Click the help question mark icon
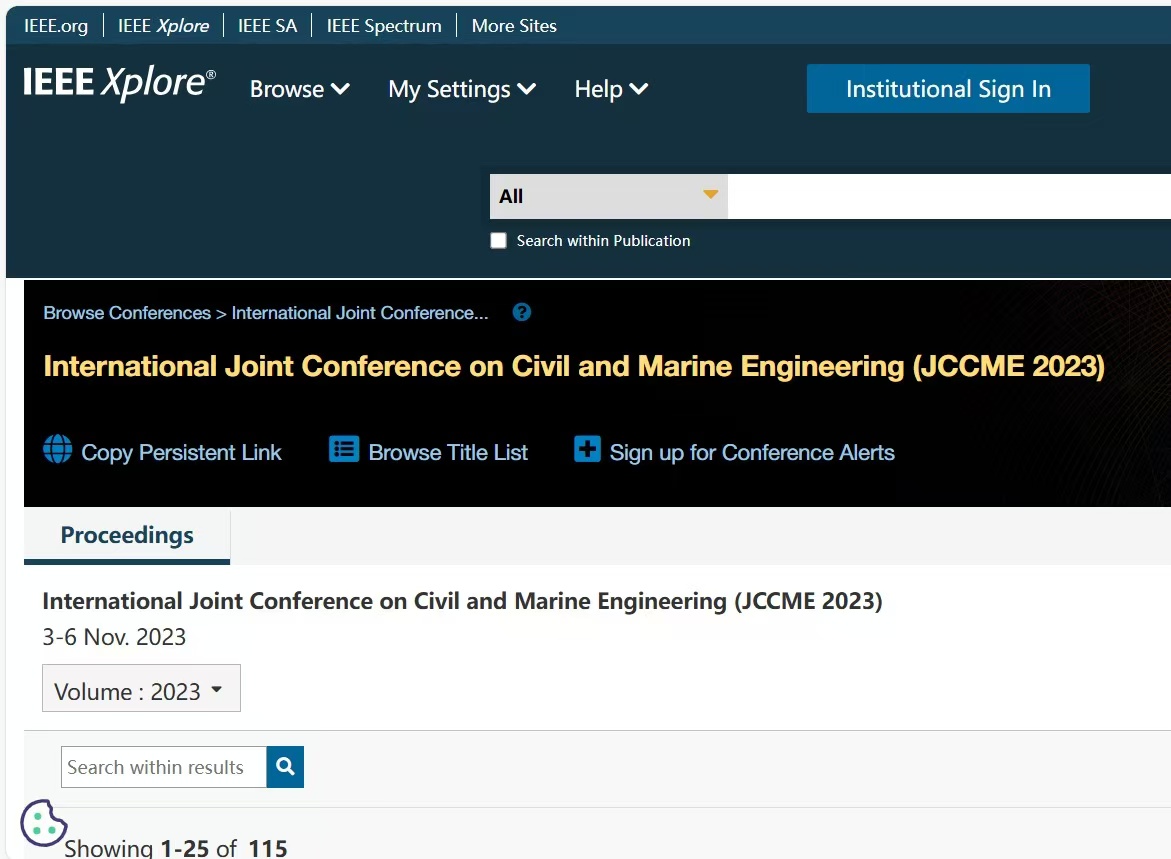Viewport: 1171px width, 859px height. 521,312
